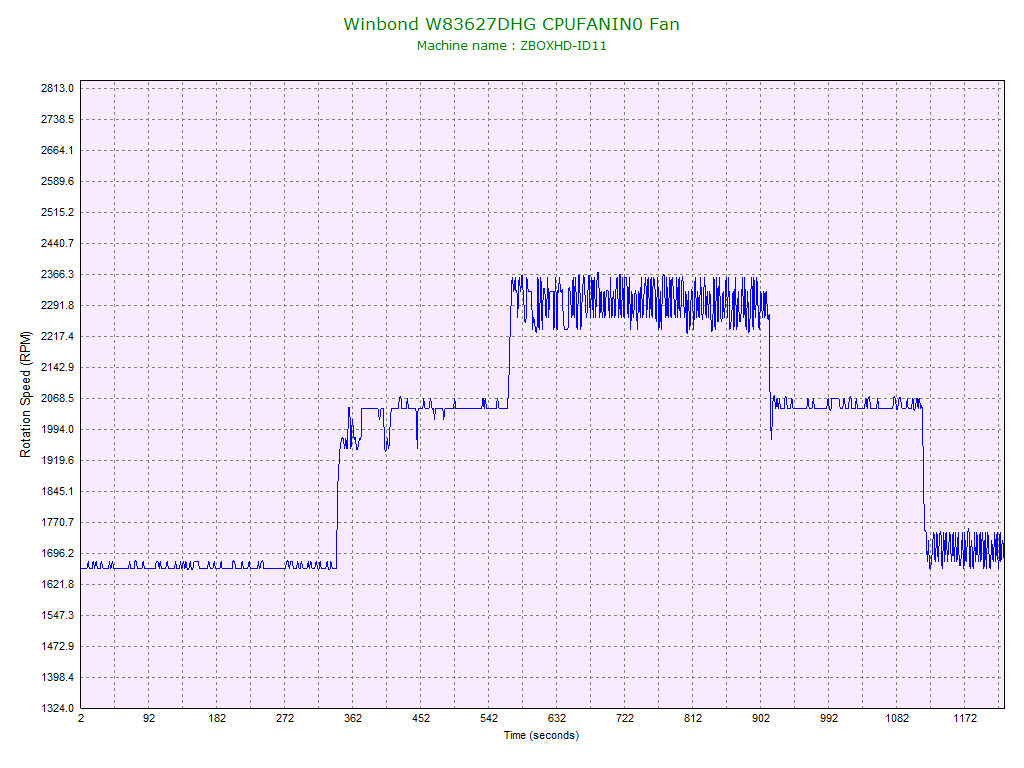
Task: Click the y-axis value 1398.4
Action: coord(57,678)
